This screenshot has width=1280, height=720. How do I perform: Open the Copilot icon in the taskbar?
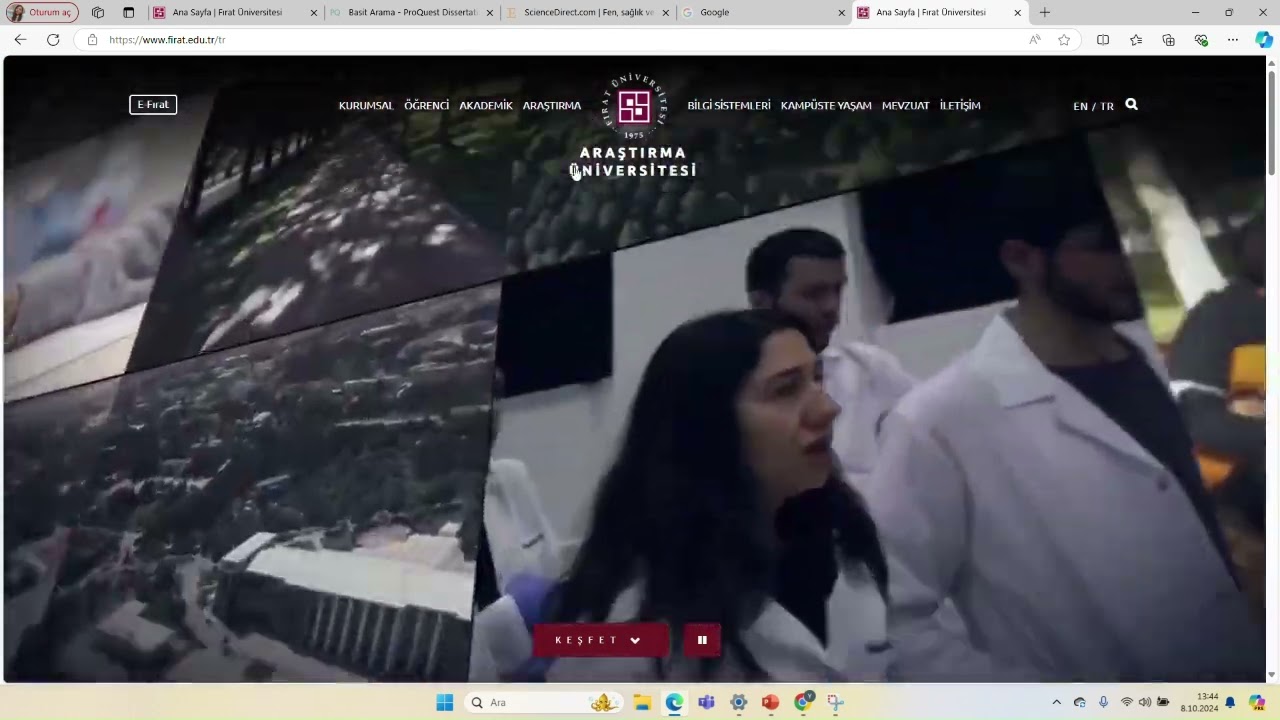coord(1257,702)
